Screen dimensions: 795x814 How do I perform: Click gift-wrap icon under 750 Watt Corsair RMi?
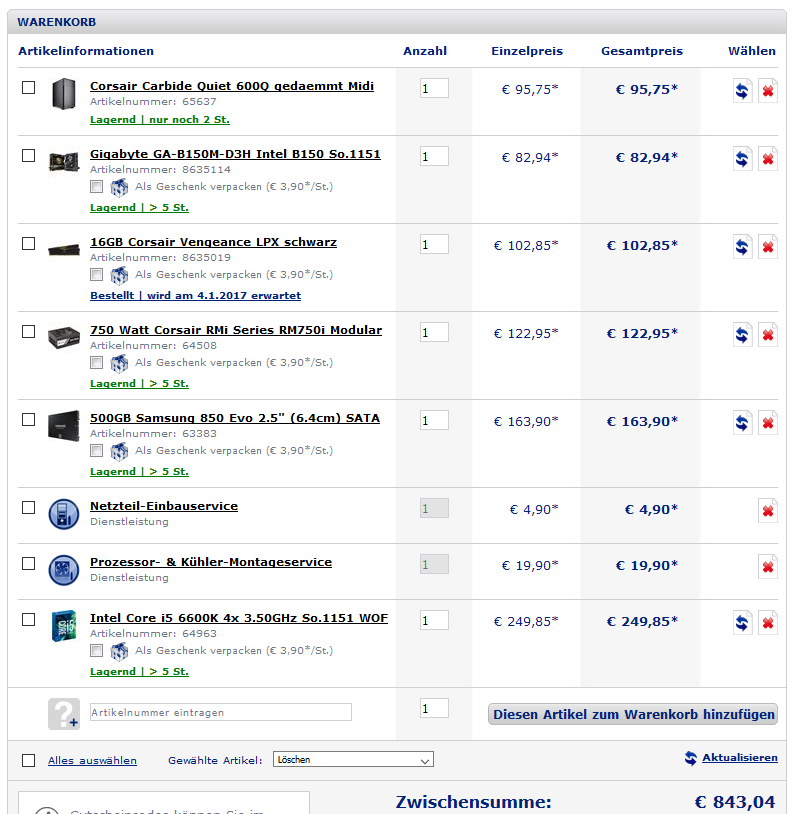click(119, 363)
